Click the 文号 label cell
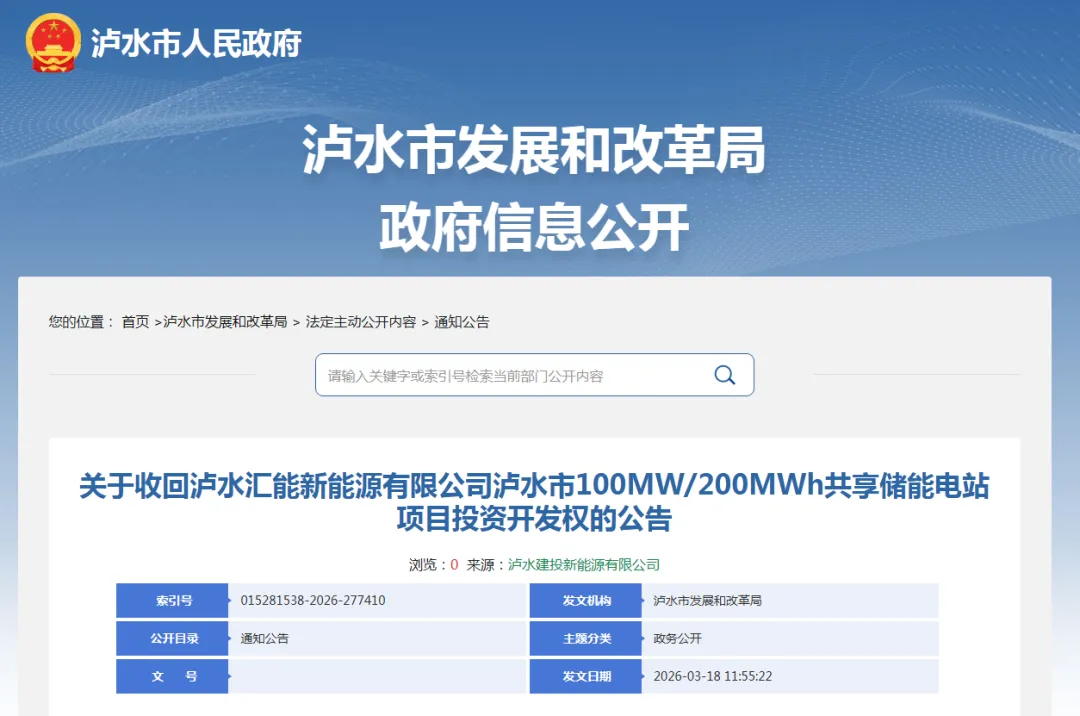1080x716 pixels. pyautogui.click(x=172, y=677)
